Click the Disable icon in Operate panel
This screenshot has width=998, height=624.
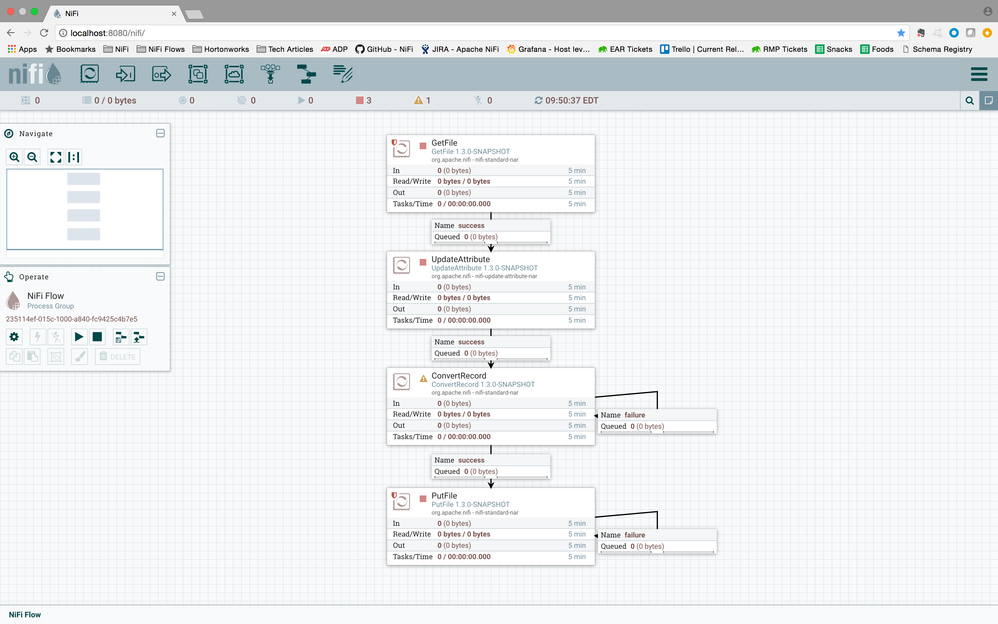(x=56, y=337)
